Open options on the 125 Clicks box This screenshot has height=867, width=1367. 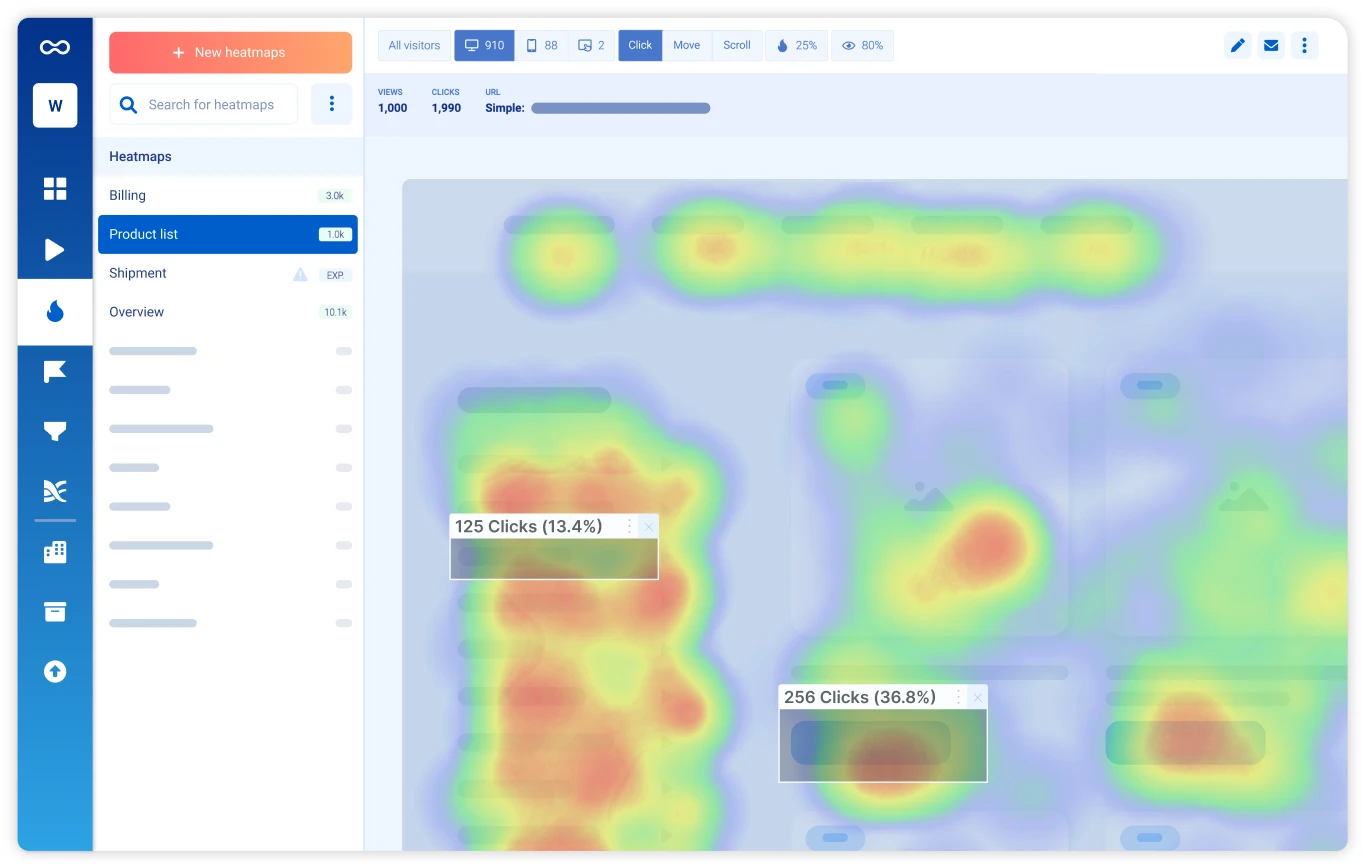tap(629, 526)
